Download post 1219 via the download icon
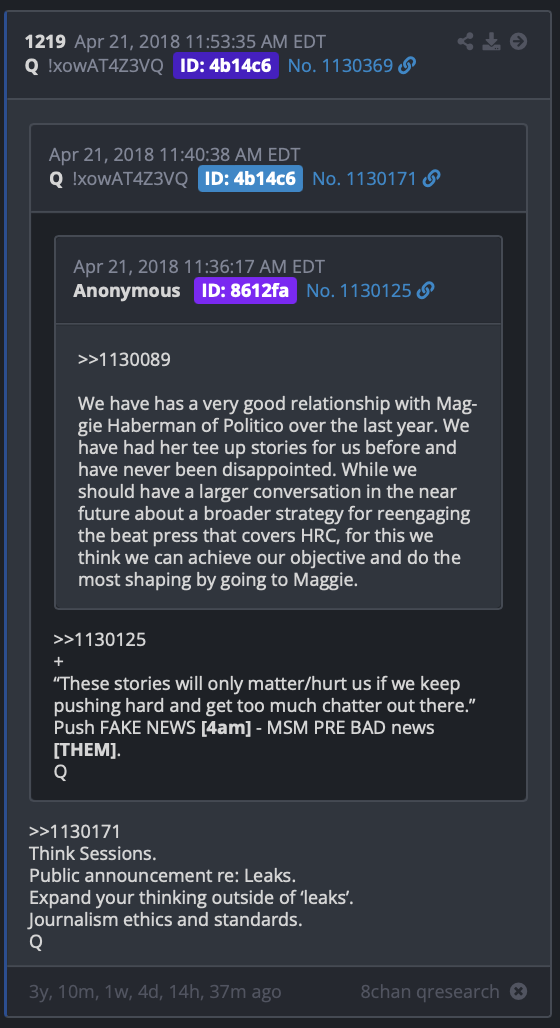The width and height of the screenshot is (560, 1028). pyautogui.click(x=491, y=42)
